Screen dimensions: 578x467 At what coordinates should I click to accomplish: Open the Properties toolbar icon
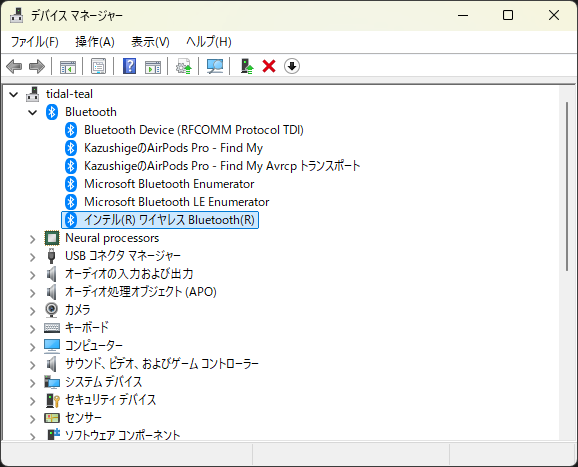click(x=98, y=67)
